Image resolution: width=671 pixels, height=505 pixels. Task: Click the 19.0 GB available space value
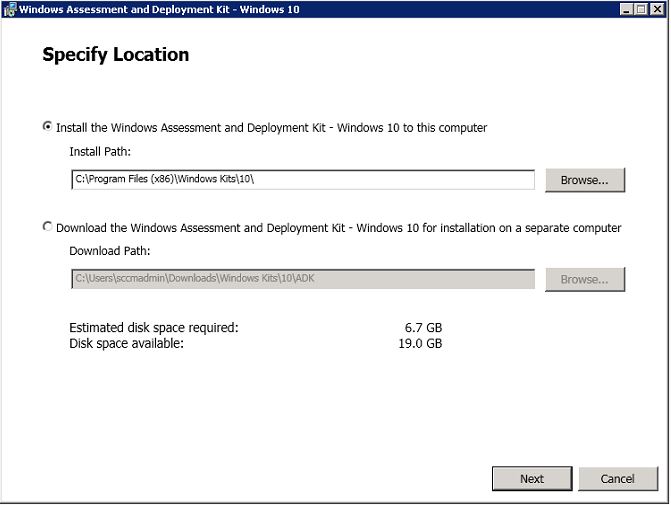pos(422,343)
